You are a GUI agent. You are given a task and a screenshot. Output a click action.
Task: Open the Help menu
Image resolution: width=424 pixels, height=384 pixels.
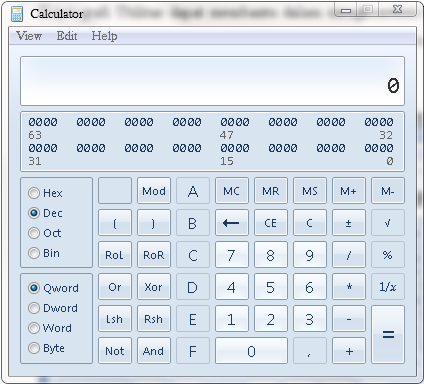(x=104, y=36)
